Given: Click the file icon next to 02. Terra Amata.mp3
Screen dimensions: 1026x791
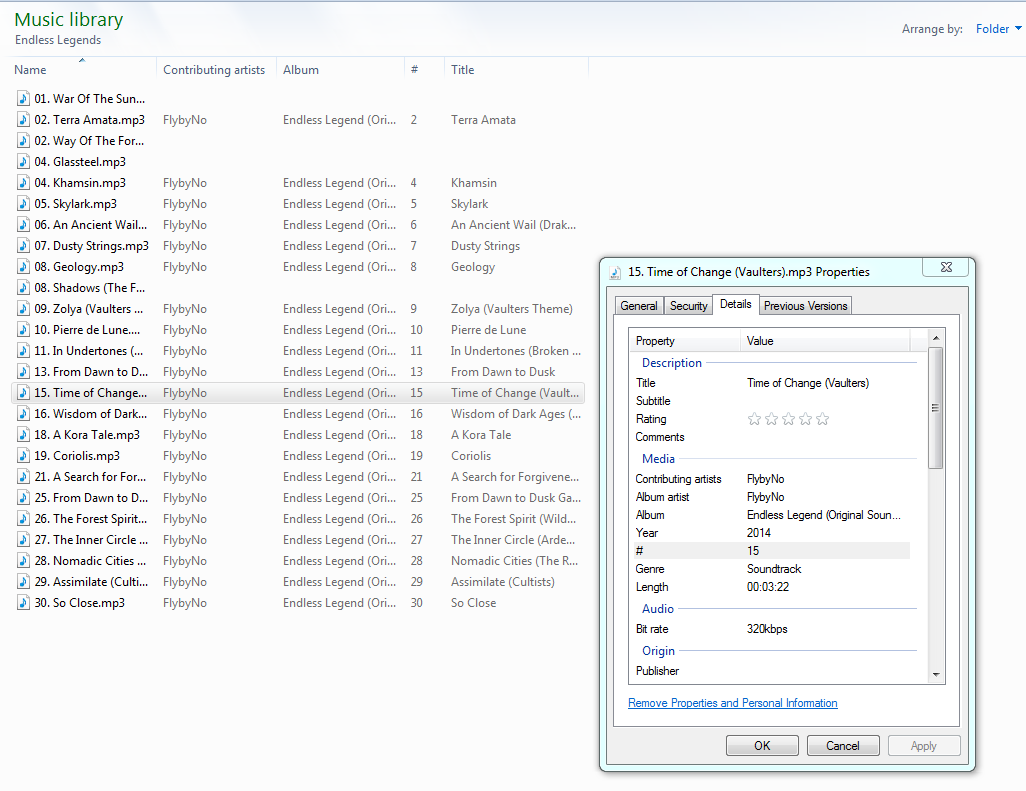Looking at the screenshot, I should coord(24,120).
